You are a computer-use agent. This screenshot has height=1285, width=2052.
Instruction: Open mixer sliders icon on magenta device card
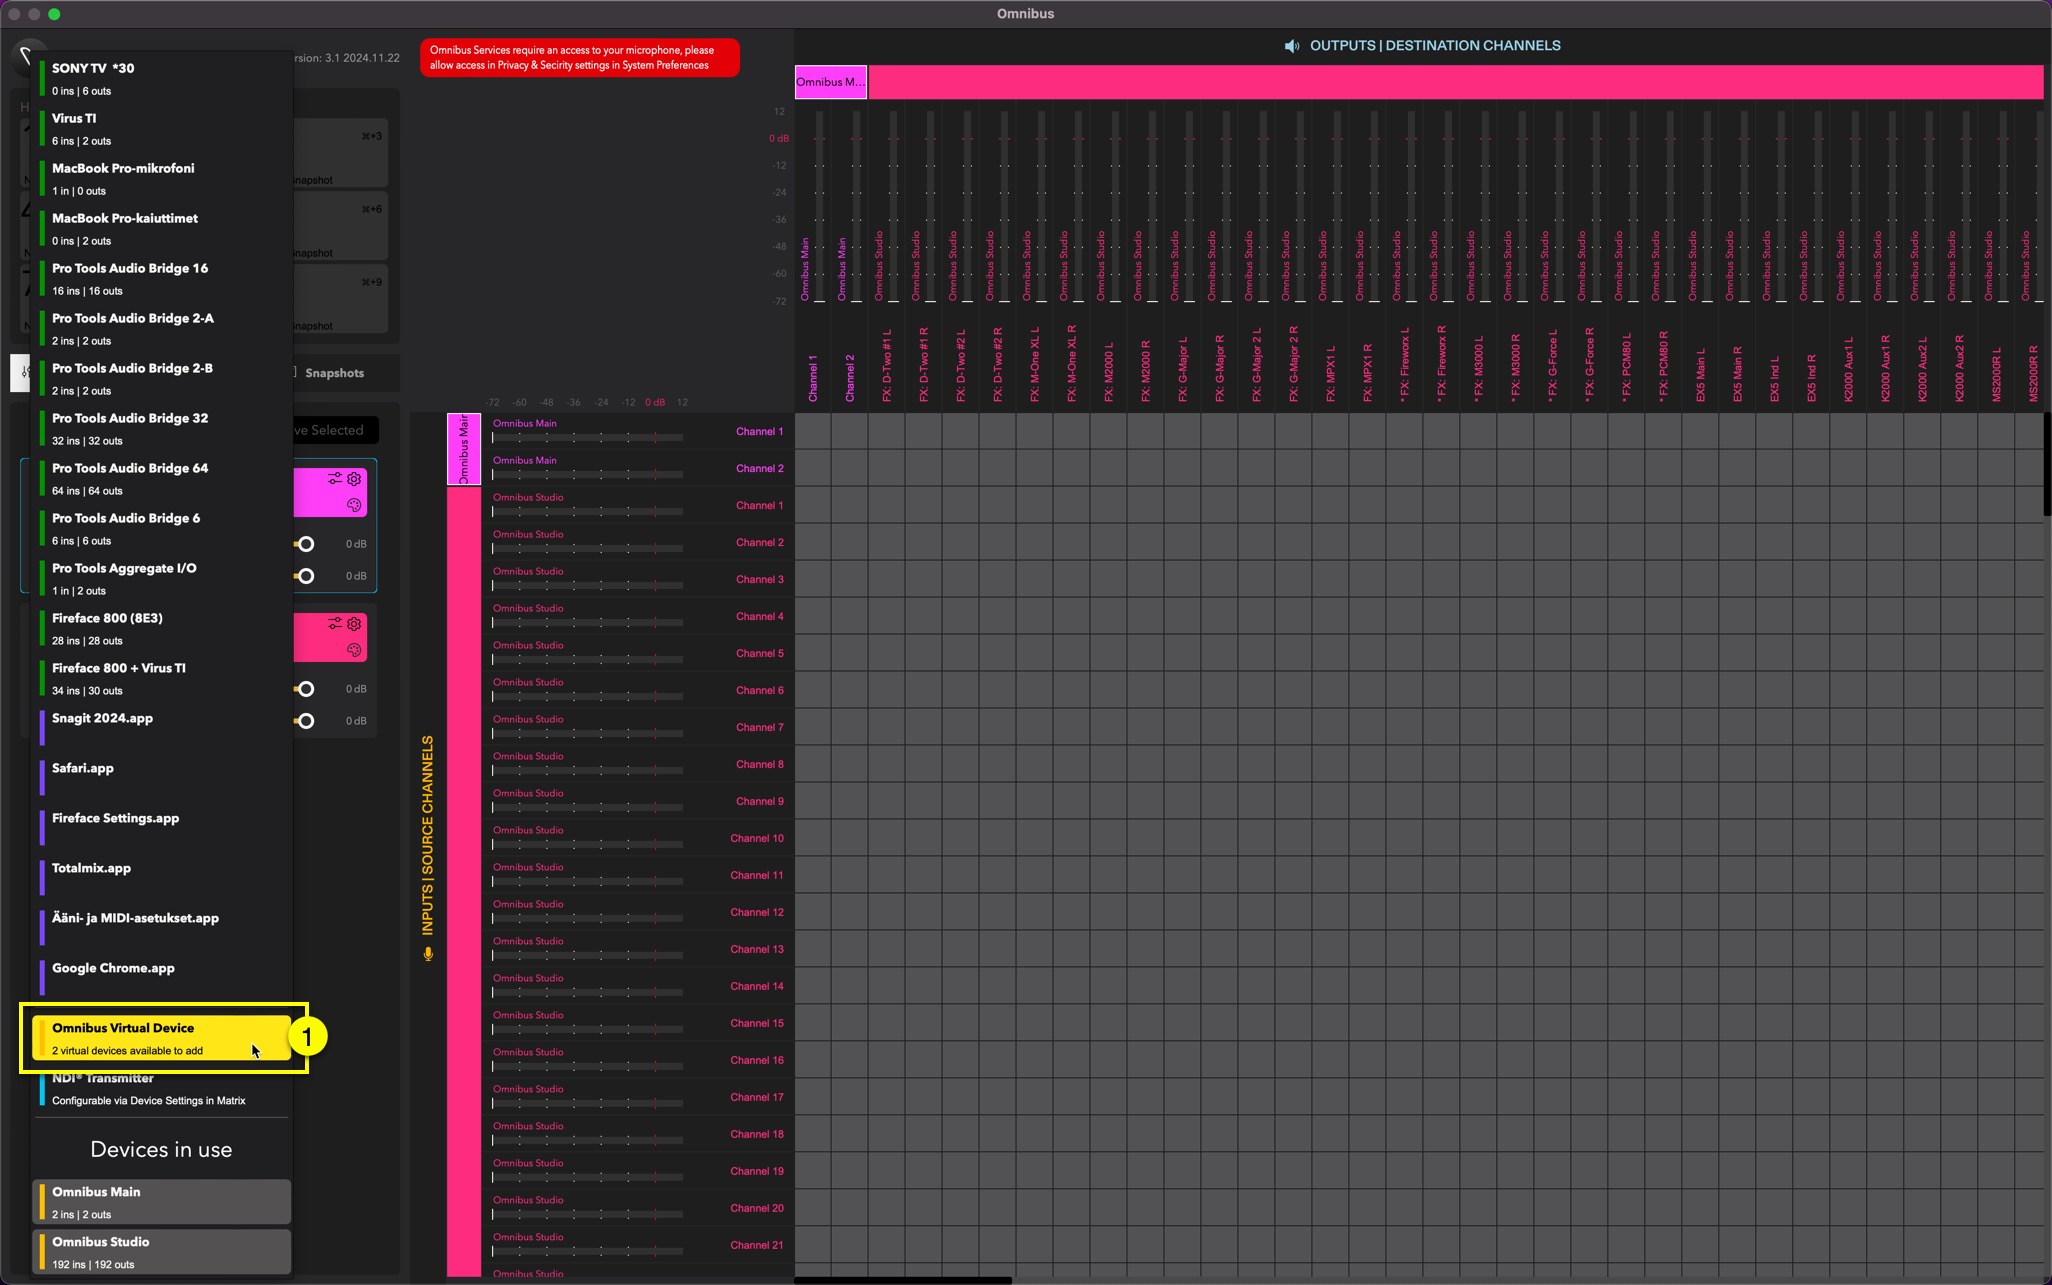[x=335, y=479]
